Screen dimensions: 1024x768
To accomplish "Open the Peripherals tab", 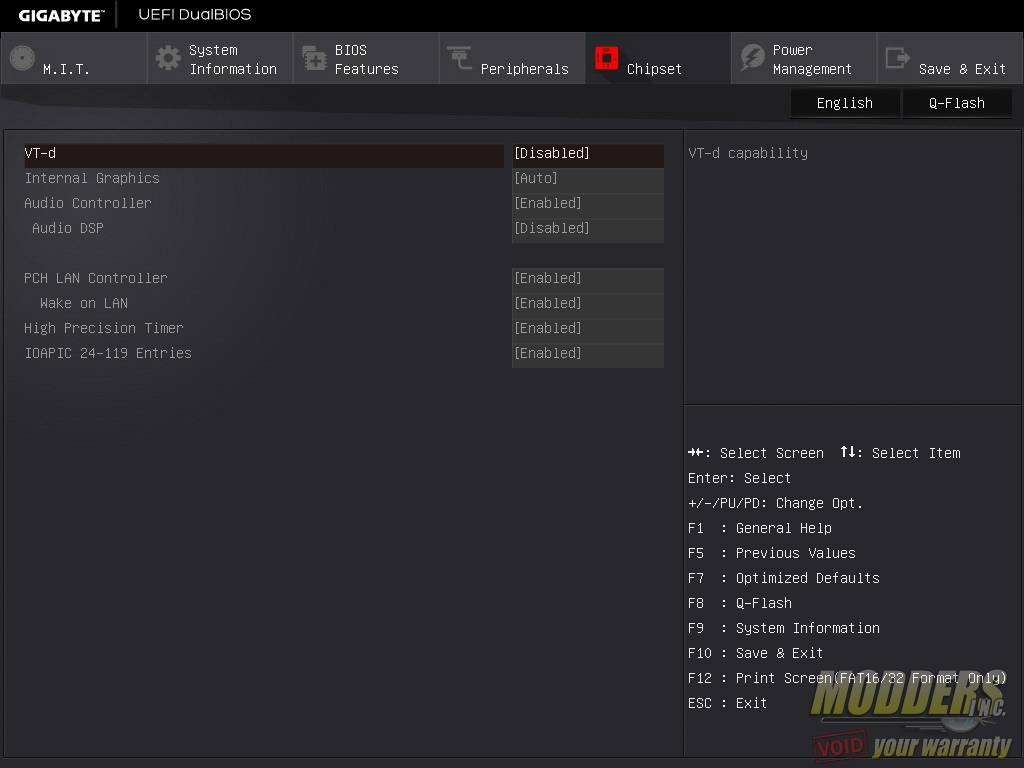I will coord(512,58).
